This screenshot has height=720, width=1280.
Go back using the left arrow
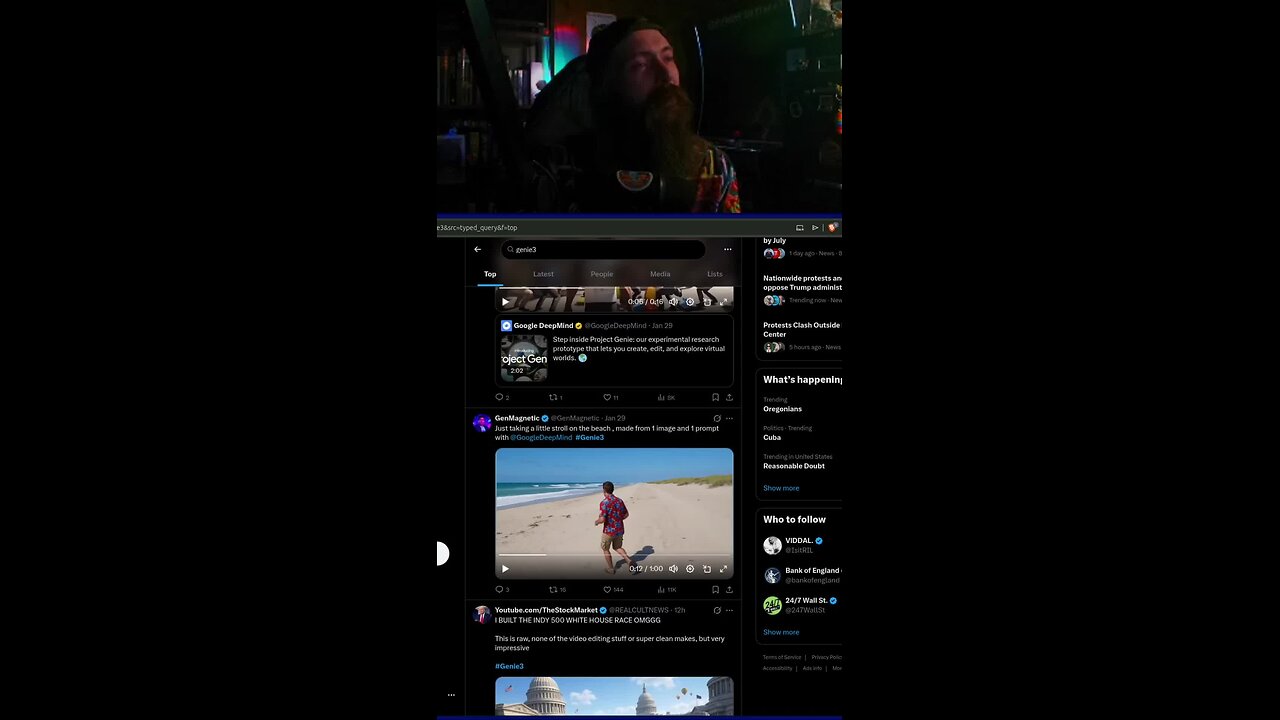(x=477, y=249)
